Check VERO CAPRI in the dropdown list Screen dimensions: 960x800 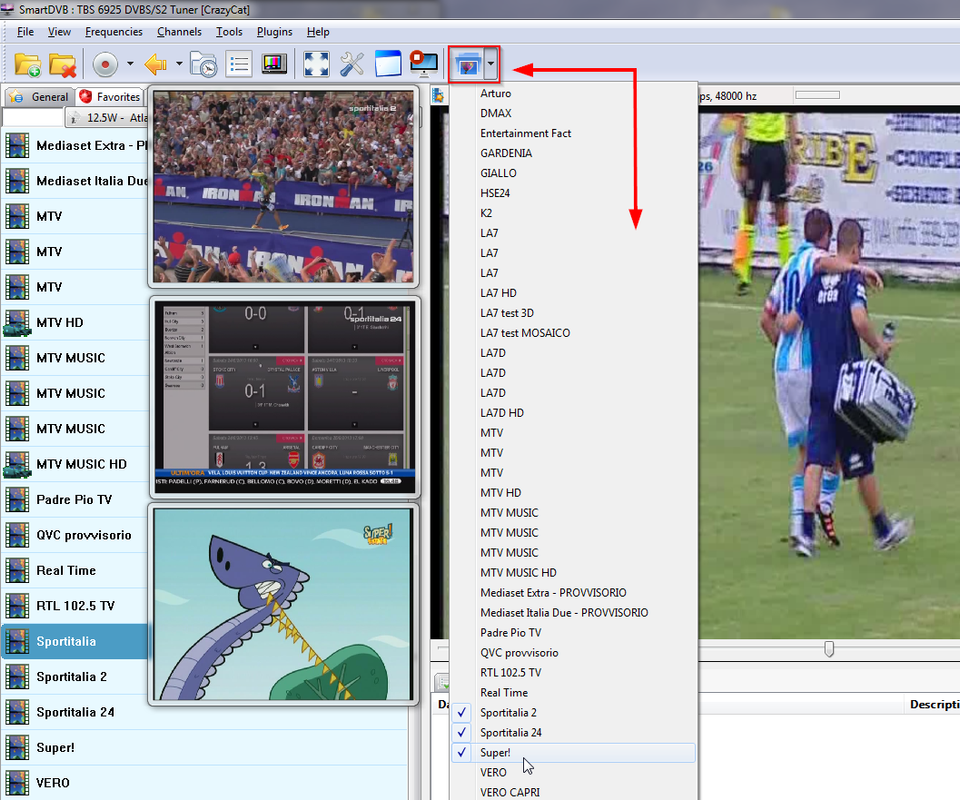point(572,793)
